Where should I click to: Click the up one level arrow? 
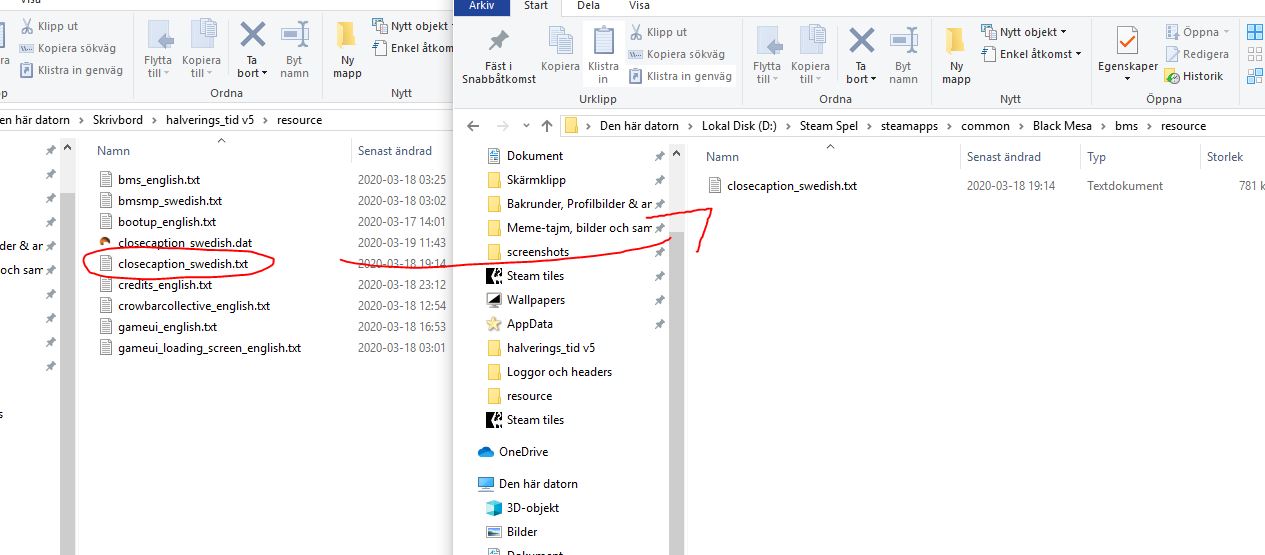(x=546, y=126)
